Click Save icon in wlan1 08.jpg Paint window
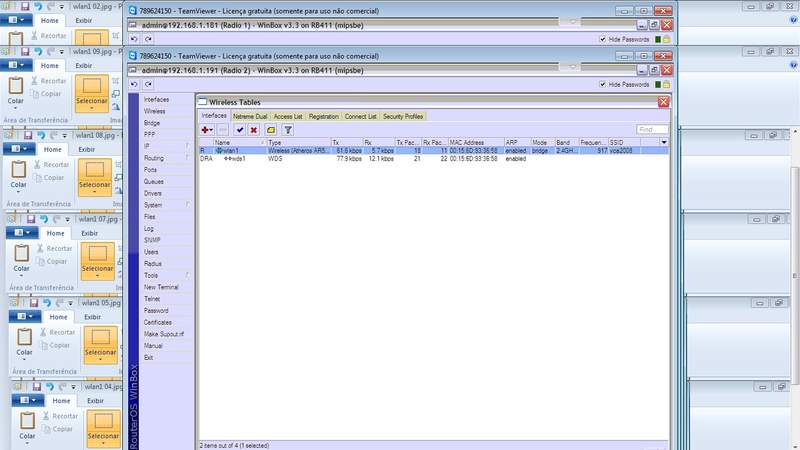 tap(28, 135)
